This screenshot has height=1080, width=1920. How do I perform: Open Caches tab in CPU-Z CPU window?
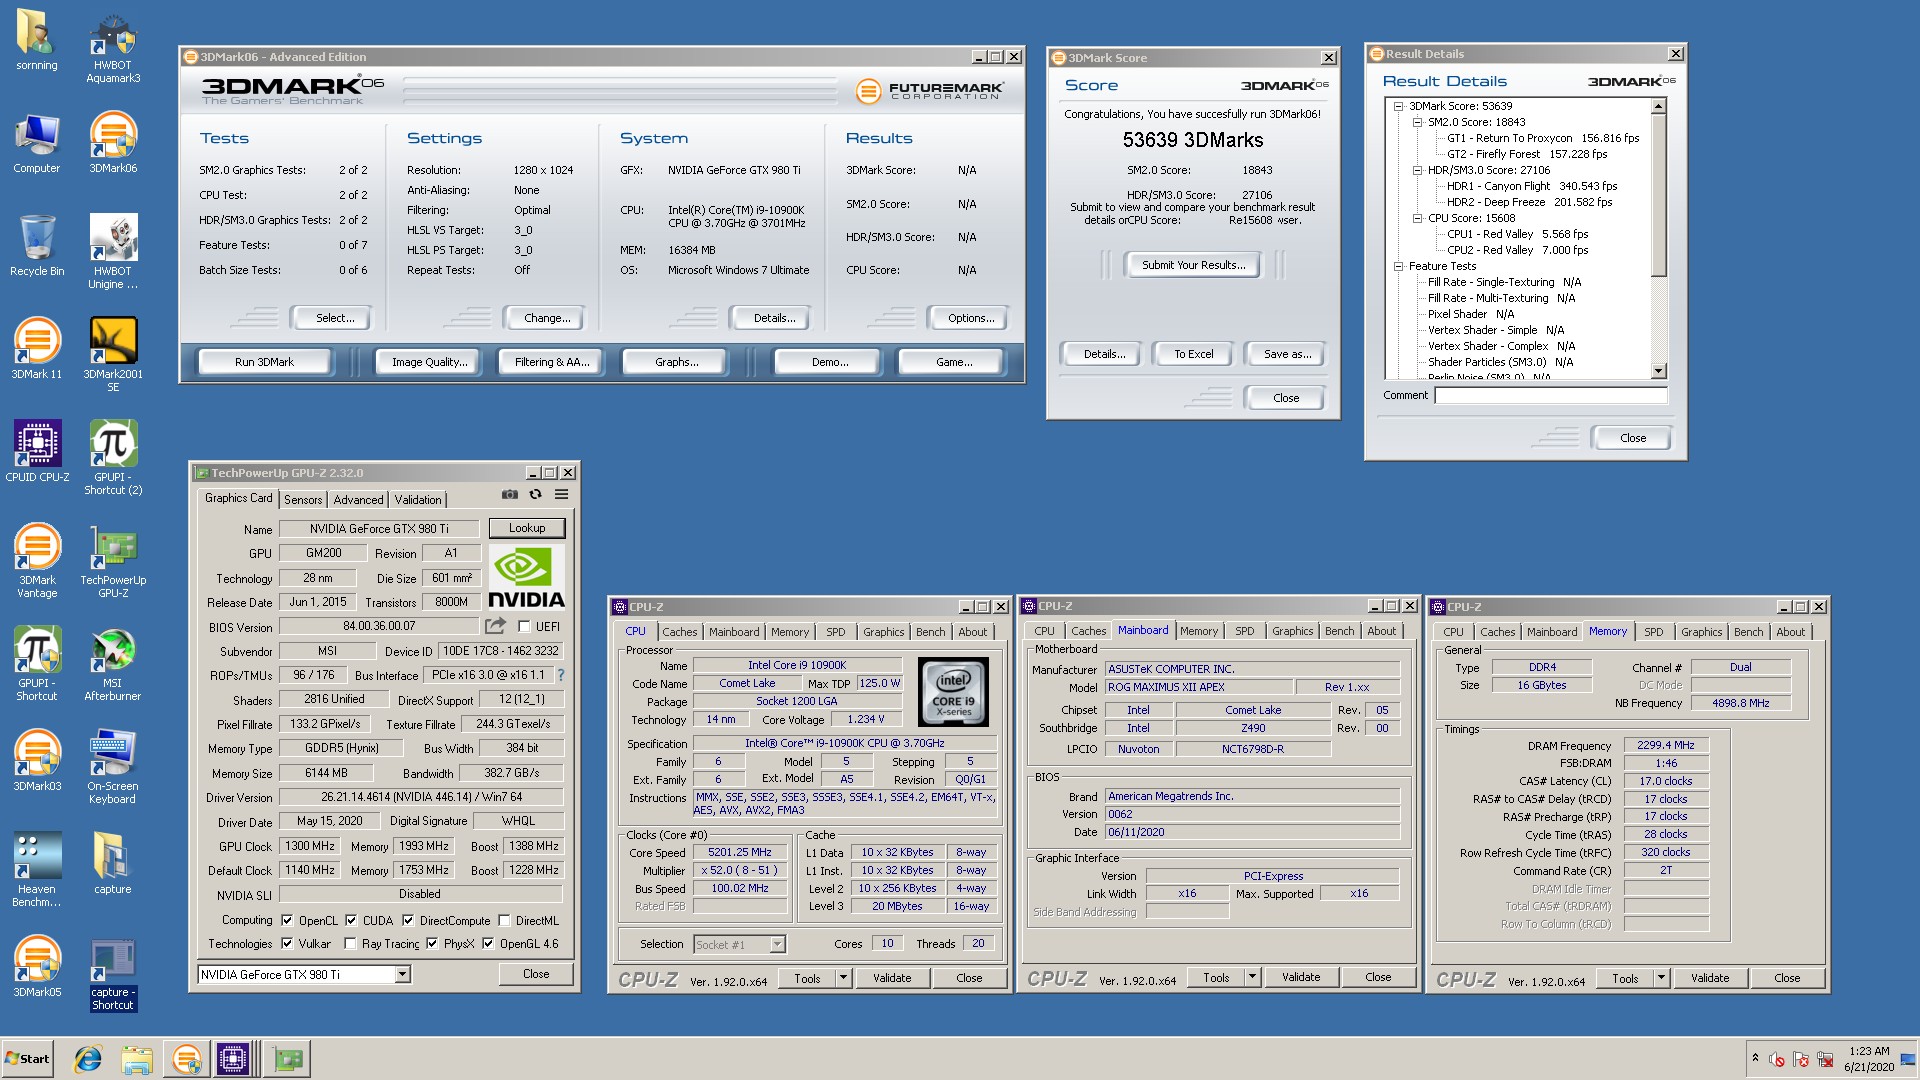pos(680,632)
